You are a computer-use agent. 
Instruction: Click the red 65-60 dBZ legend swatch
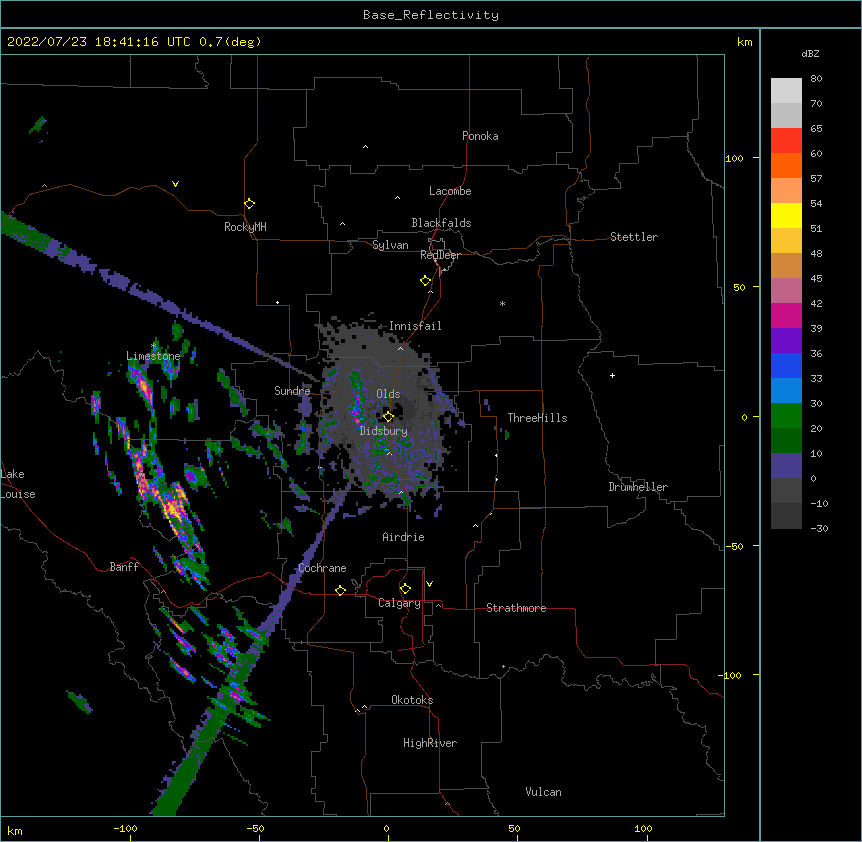[x=786, y=140]
